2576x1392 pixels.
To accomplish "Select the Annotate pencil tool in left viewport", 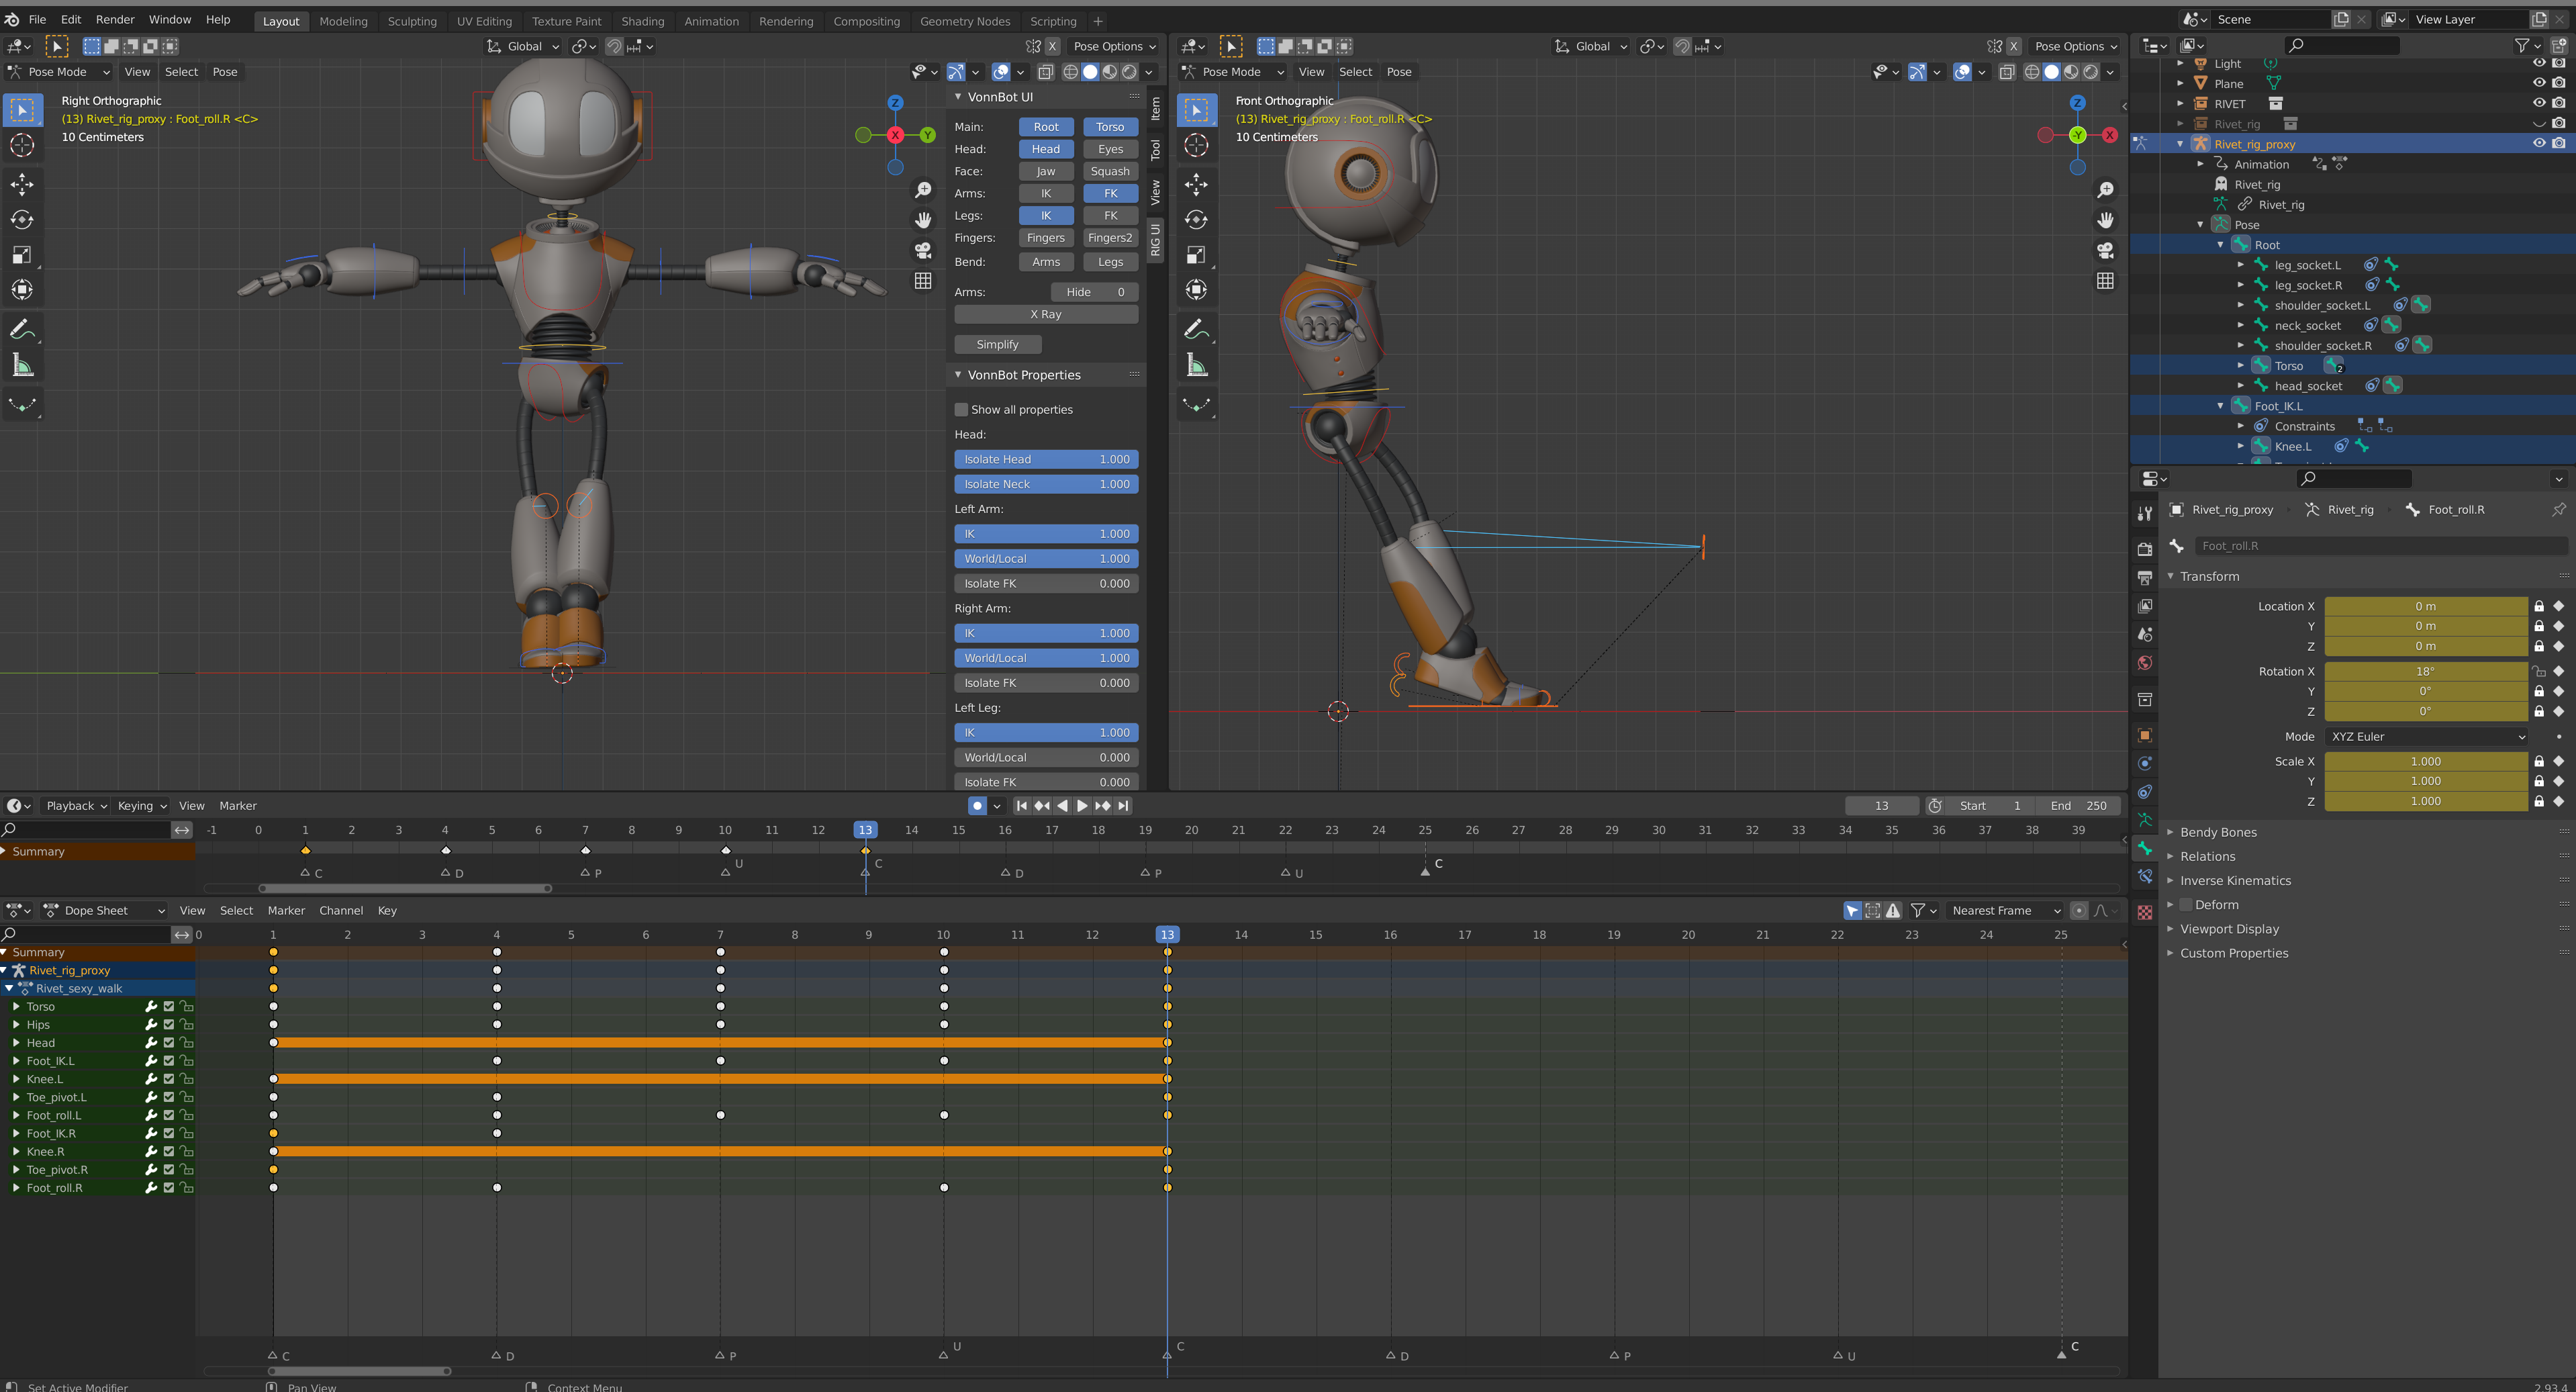I will pos(22,329).
